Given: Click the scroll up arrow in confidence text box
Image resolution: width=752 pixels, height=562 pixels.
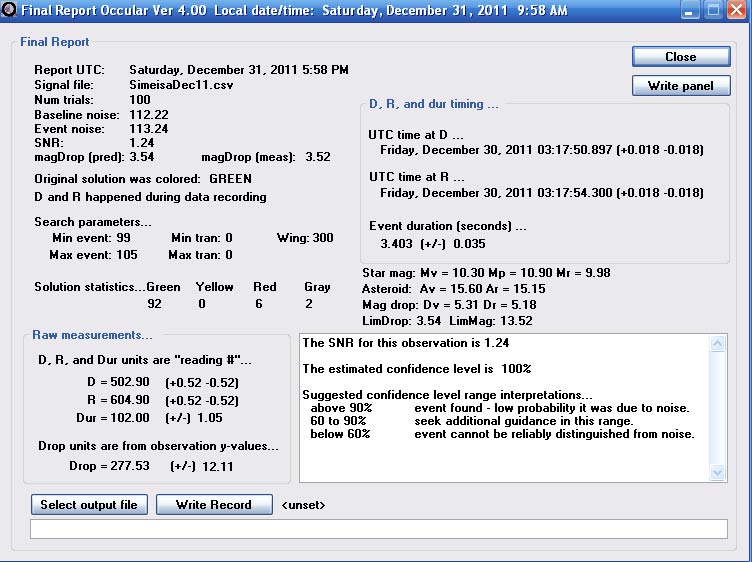Looking at the screenshot, I should 717,343.
